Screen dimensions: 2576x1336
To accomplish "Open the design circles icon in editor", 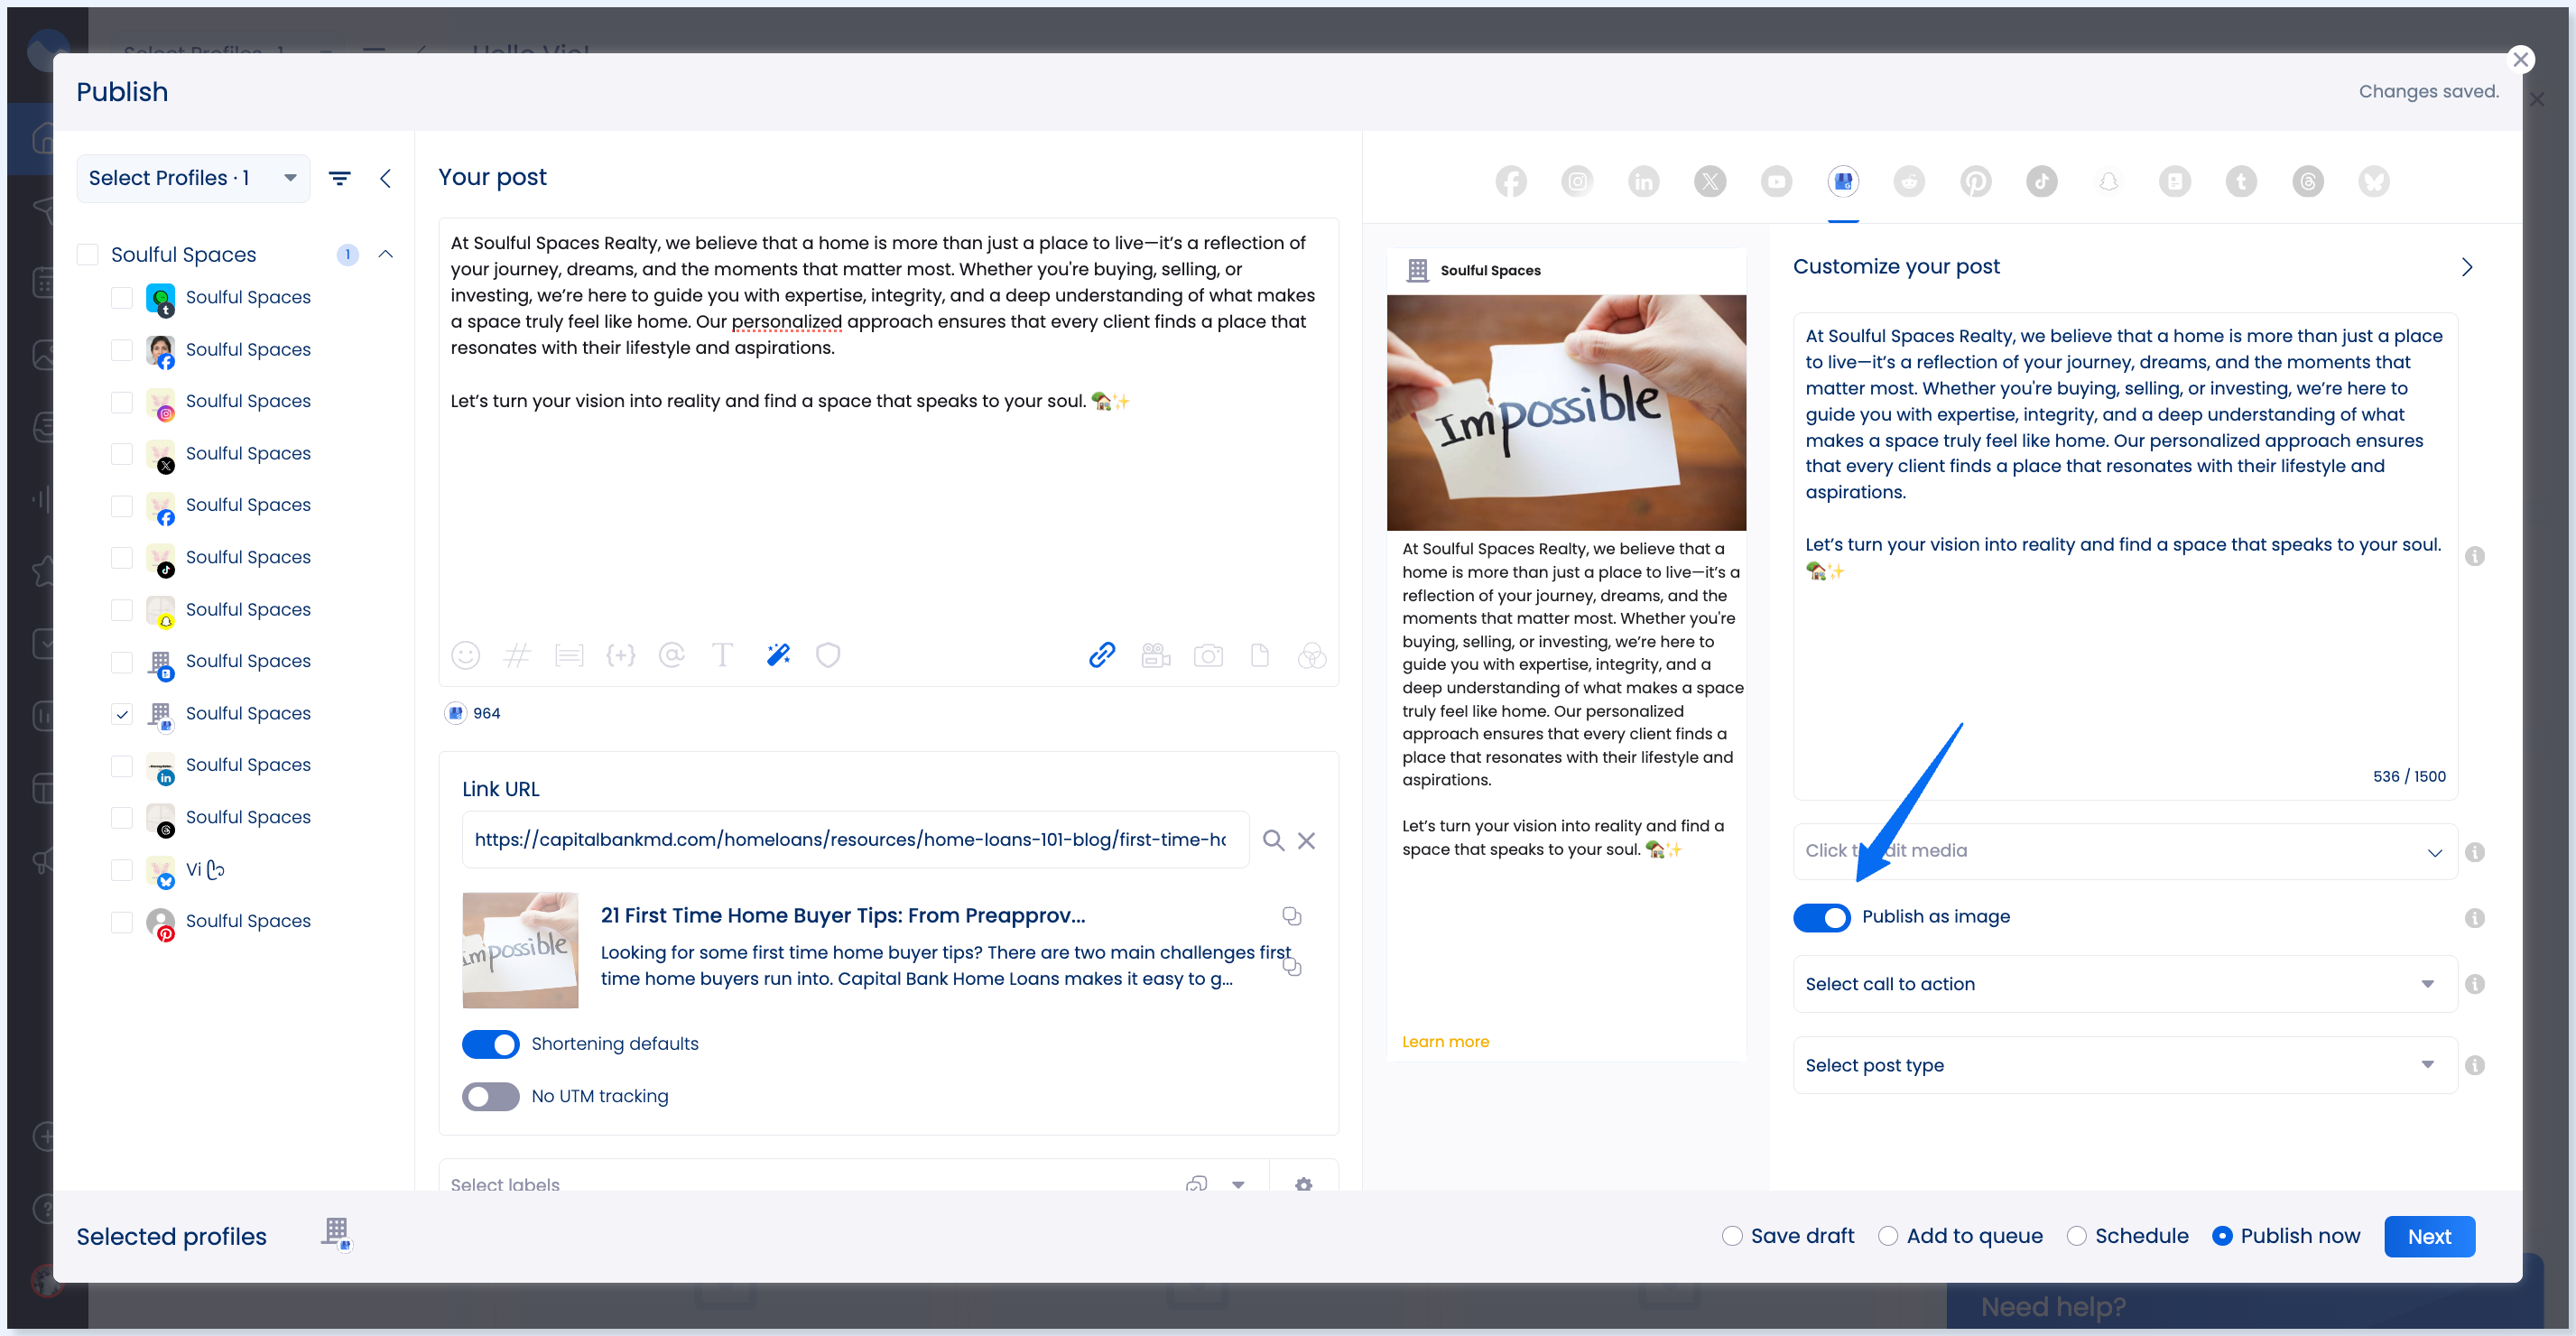I will click(1312, 655).
